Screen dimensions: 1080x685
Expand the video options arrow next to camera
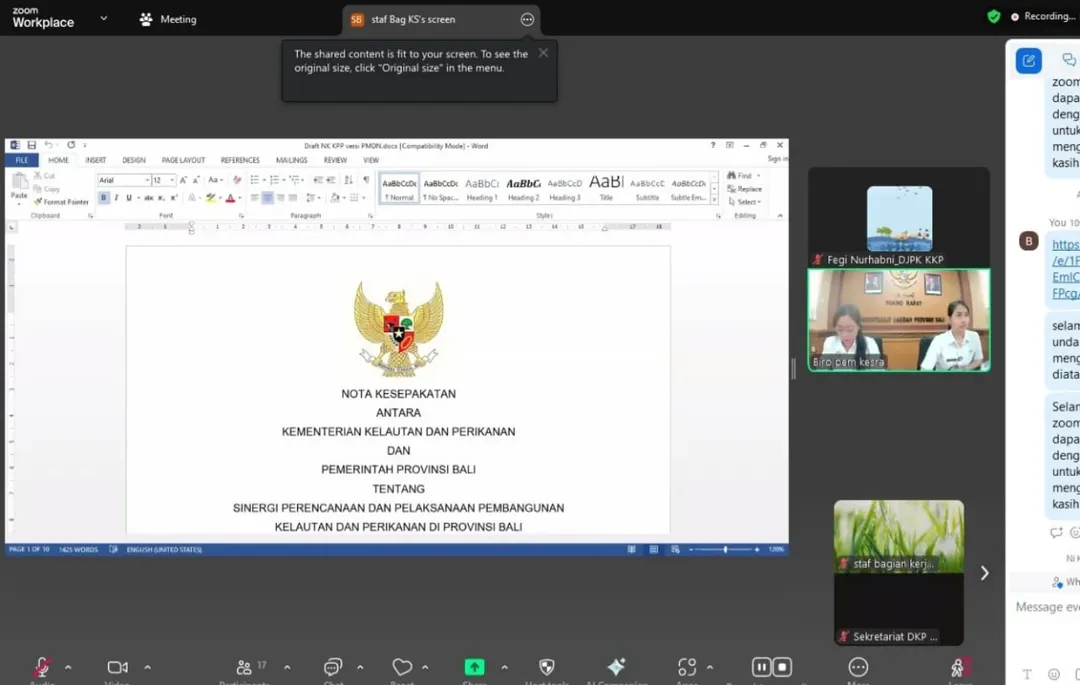click(x=147, y=667)
